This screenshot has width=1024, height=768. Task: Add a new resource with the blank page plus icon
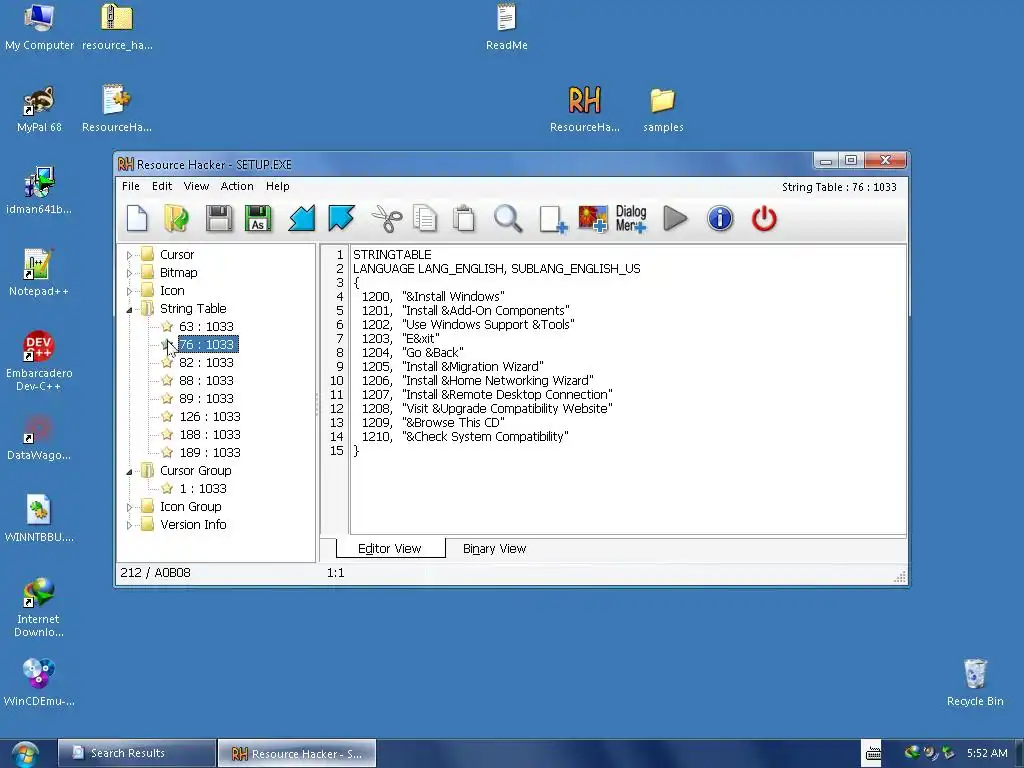coord(553,218)
